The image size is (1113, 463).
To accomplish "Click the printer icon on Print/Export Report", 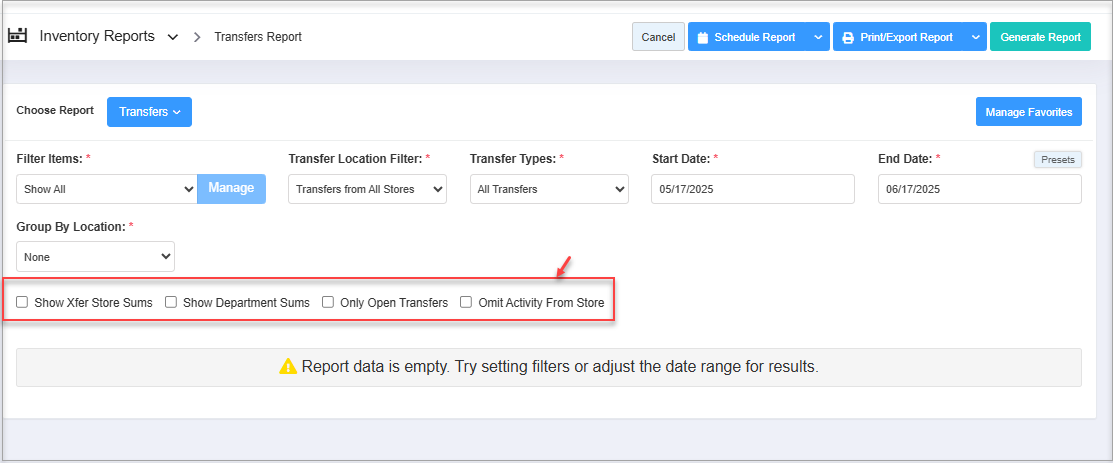I will click(848, 38).
